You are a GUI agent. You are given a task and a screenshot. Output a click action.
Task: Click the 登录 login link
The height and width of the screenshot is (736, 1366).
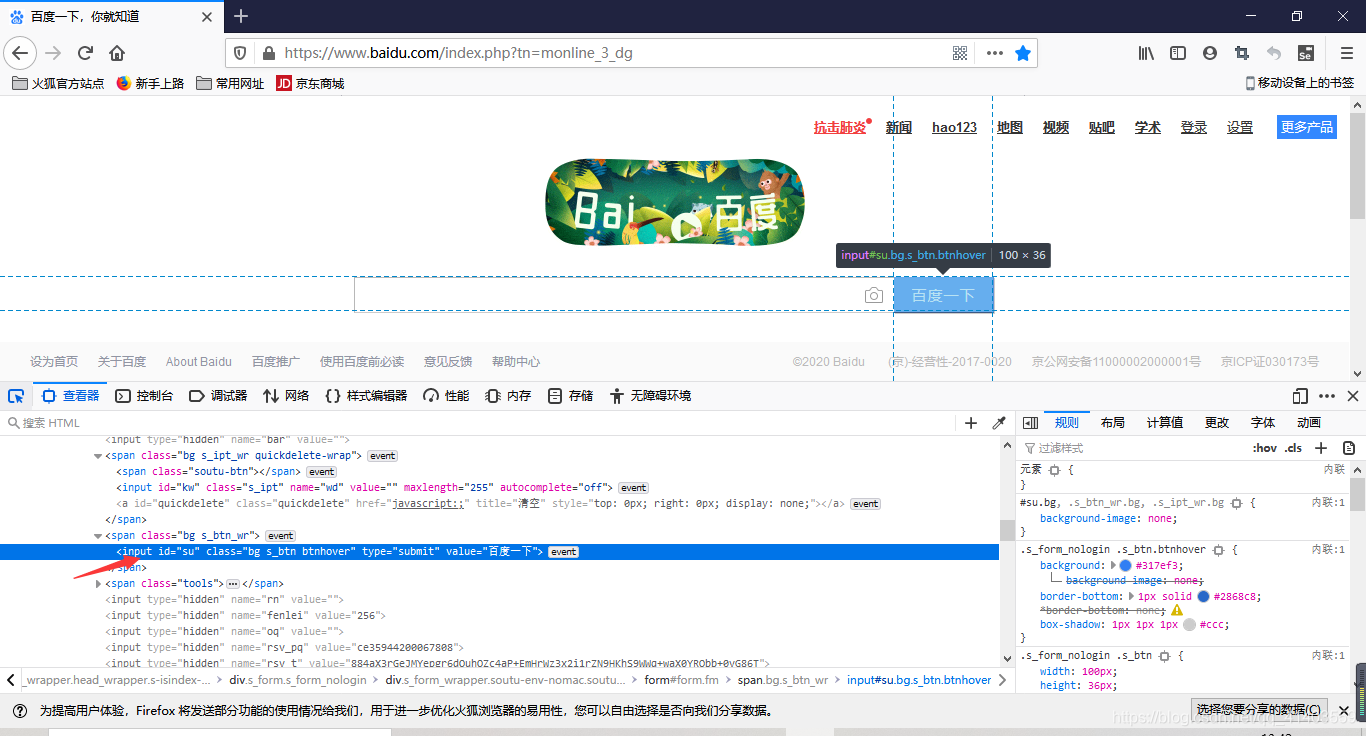click(1194, 127)
